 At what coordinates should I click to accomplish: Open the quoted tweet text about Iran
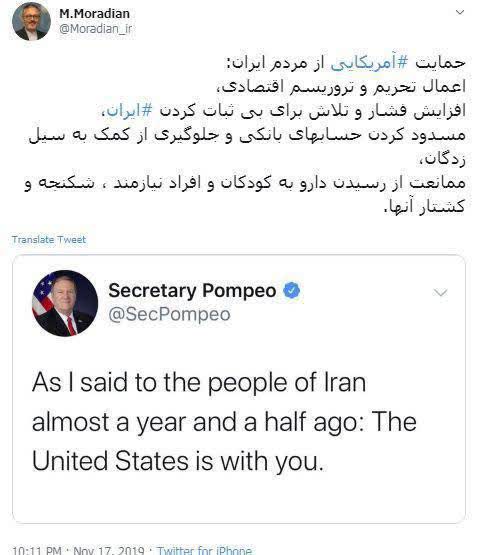point(224,422)
